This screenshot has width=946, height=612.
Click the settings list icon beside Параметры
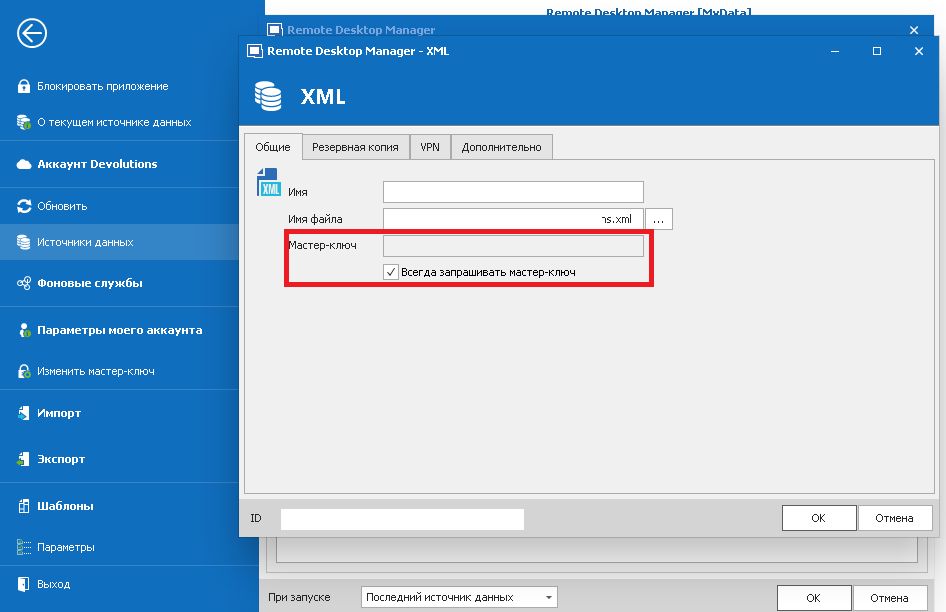[x=24, y=547]
